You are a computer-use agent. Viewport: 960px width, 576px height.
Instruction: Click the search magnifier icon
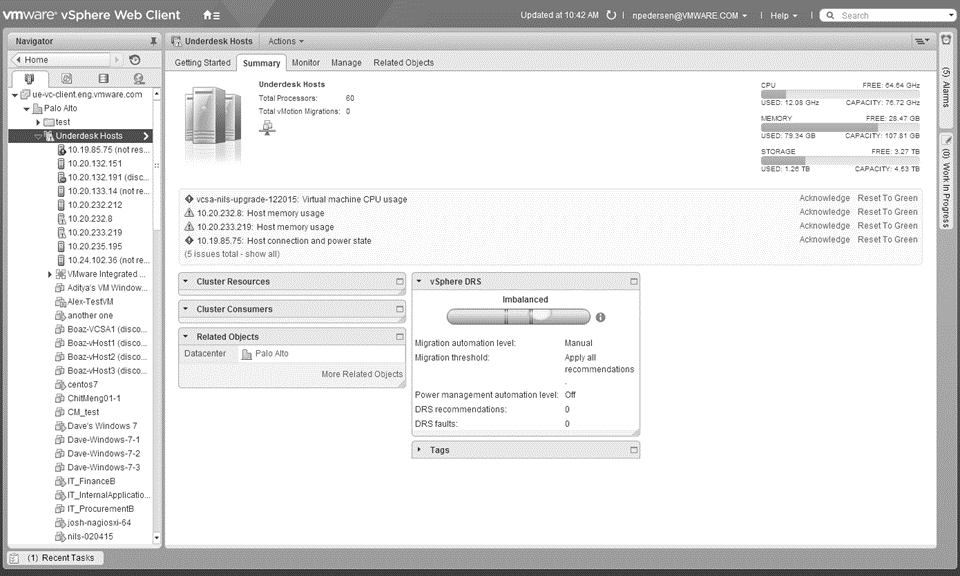(x=830, y=15)
